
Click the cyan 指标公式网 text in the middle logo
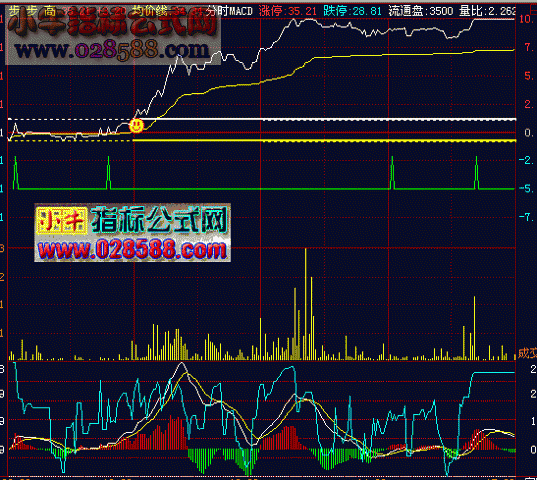(159, 220)
